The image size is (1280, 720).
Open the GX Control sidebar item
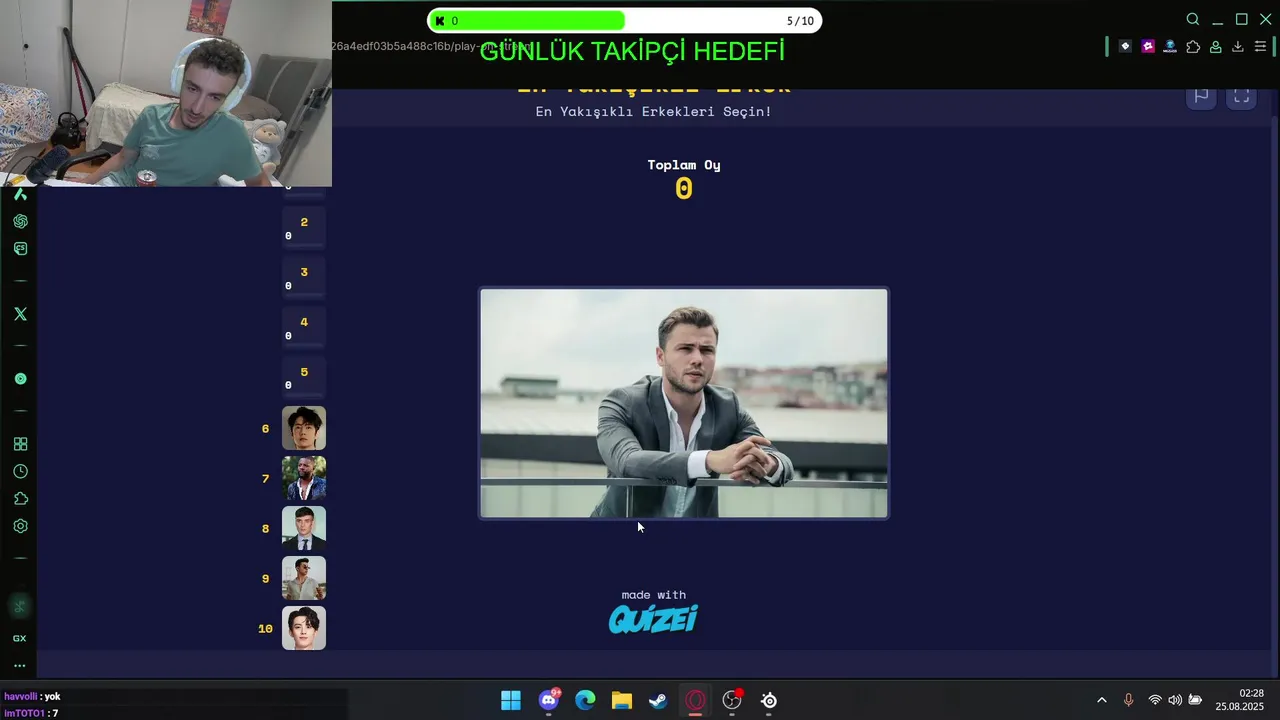point(20,638)
